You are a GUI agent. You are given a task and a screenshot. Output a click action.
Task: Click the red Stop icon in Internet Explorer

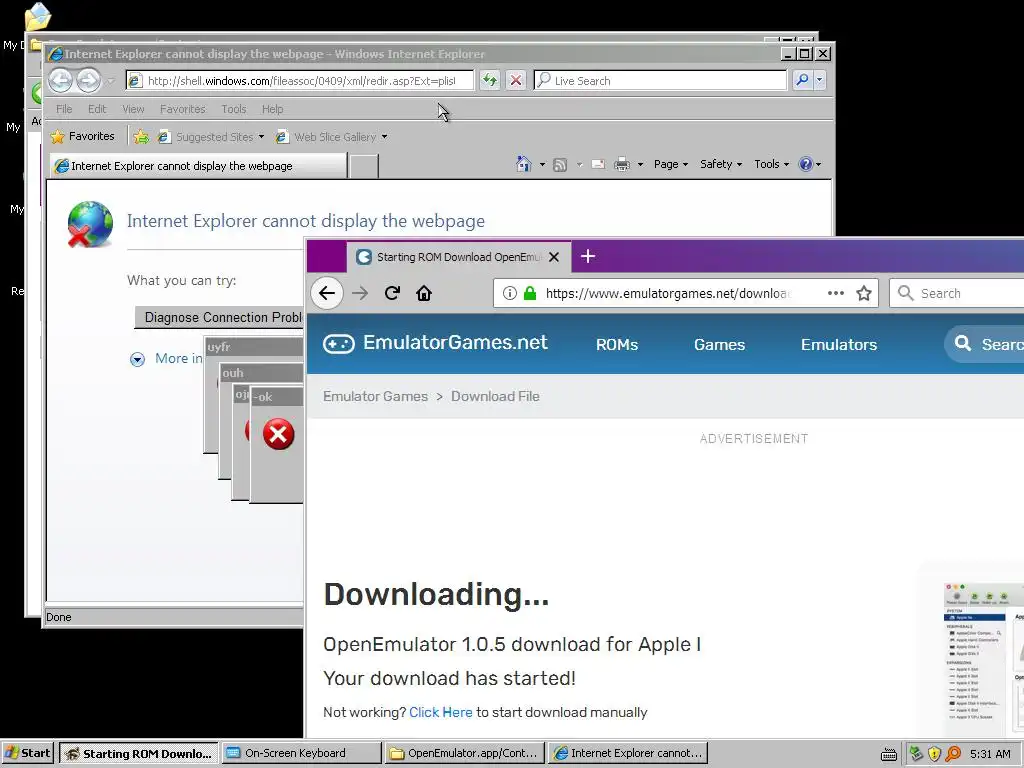pyautogui.click(x=515, y=80)
